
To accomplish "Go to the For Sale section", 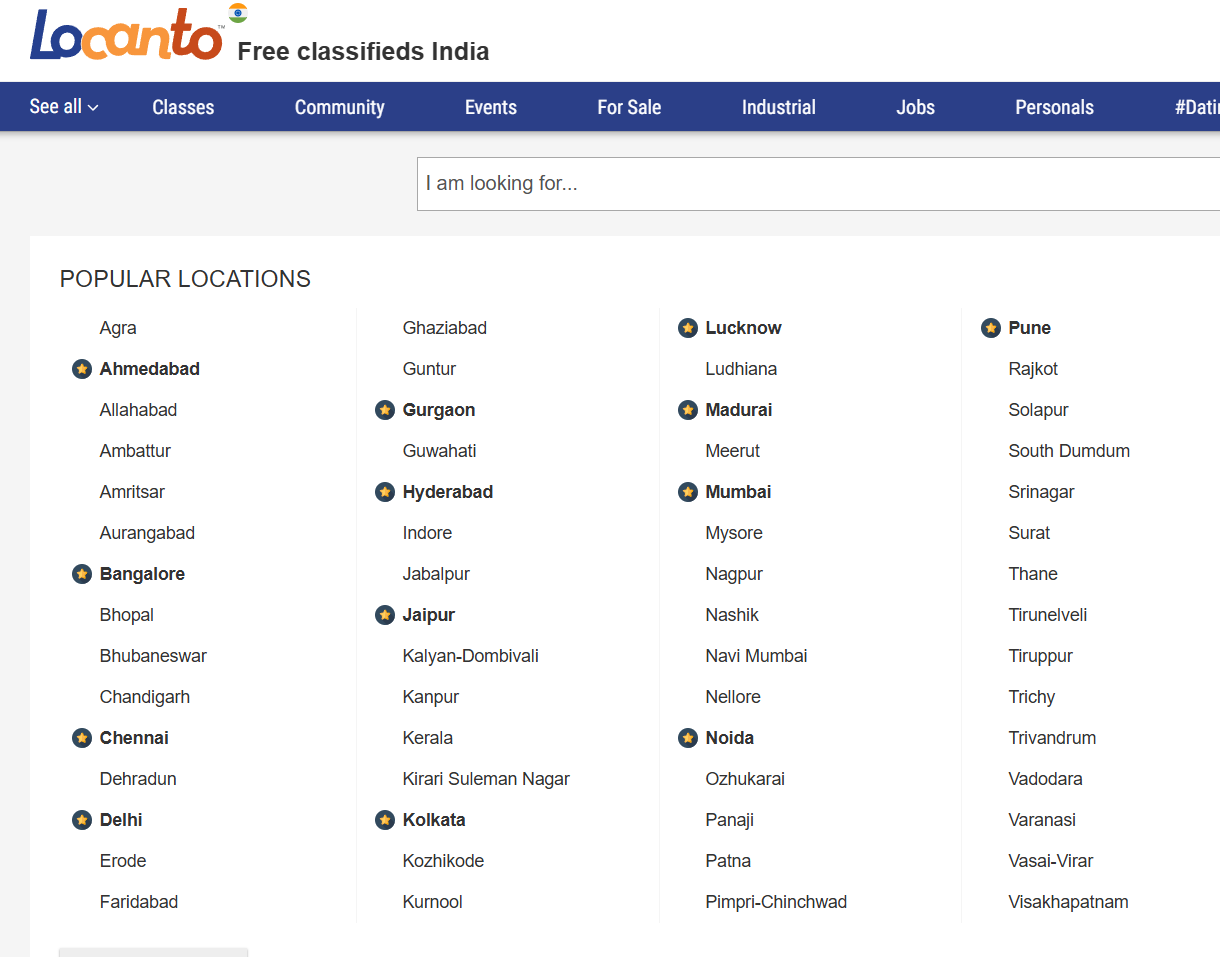I will [629, 107].
